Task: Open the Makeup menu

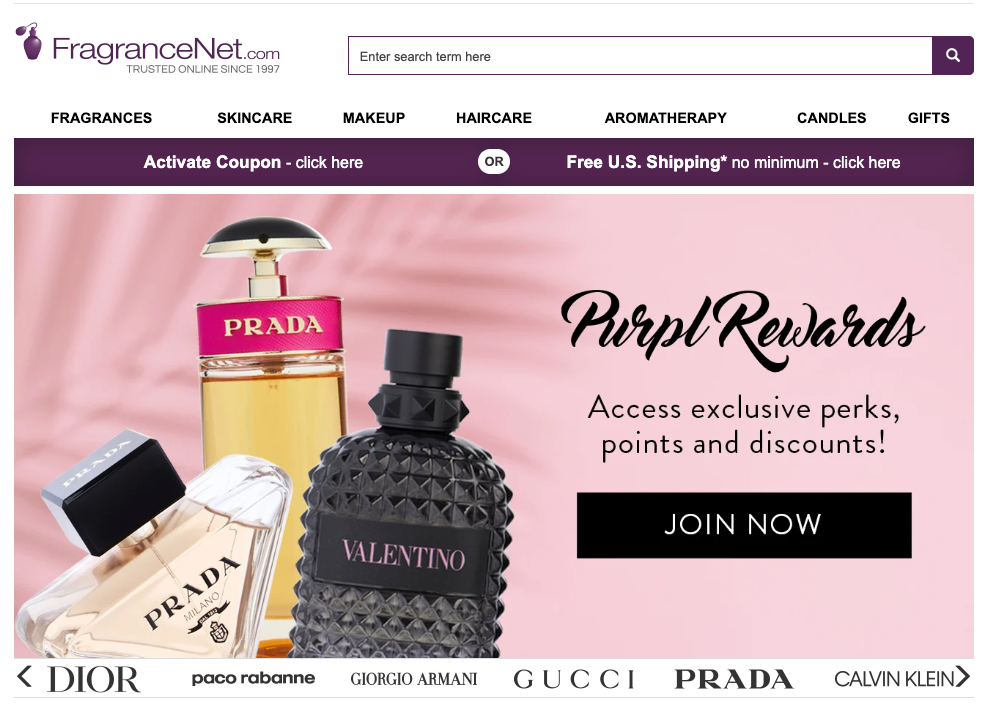Action: [374, 118]
